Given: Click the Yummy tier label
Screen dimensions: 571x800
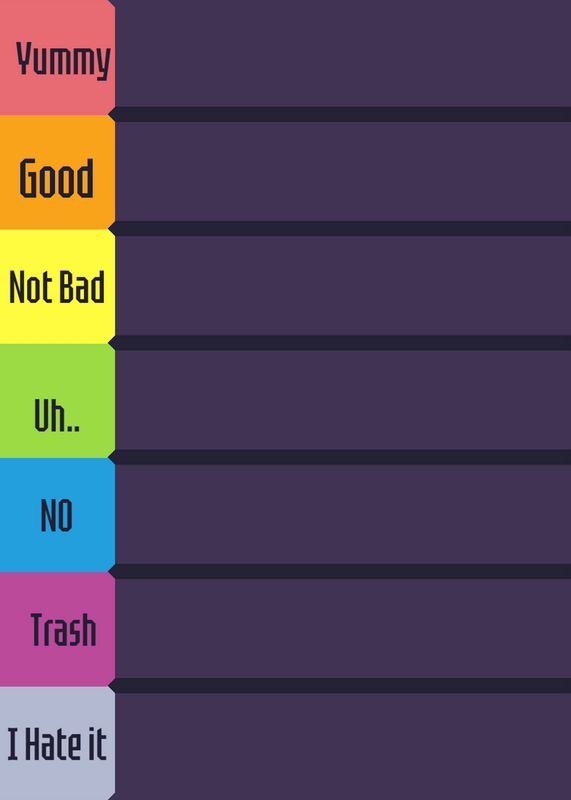Looking at the screenshot, I should tap(57, 57).
